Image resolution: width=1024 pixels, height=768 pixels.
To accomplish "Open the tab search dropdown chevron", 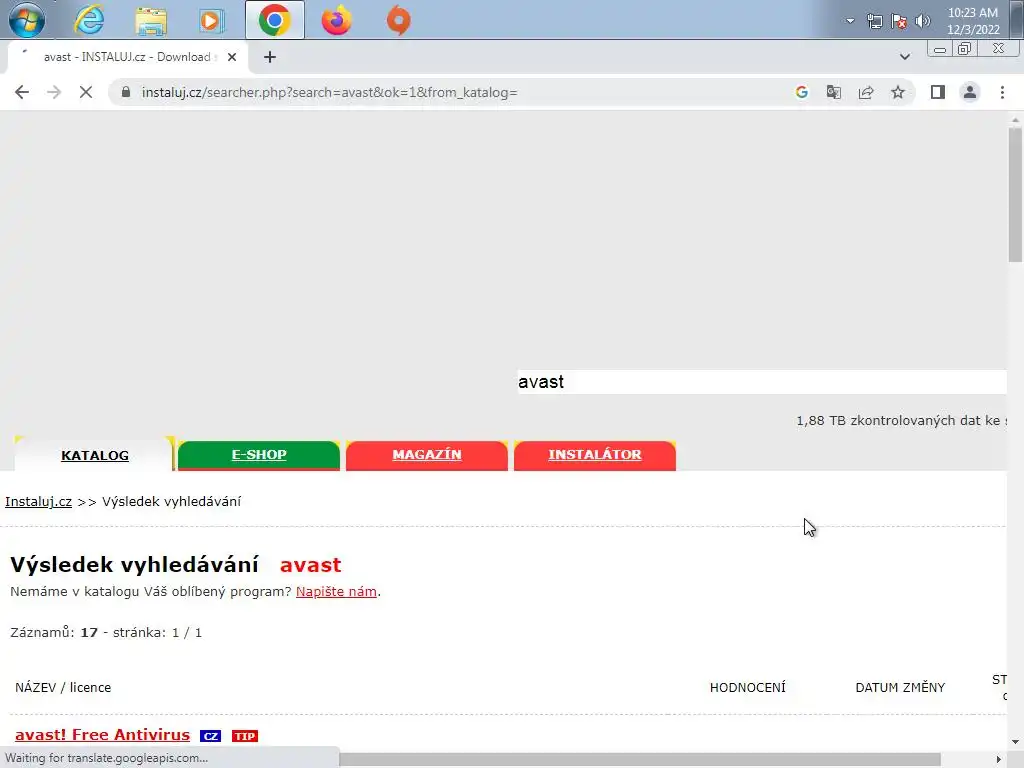I will tap(904, 57).
